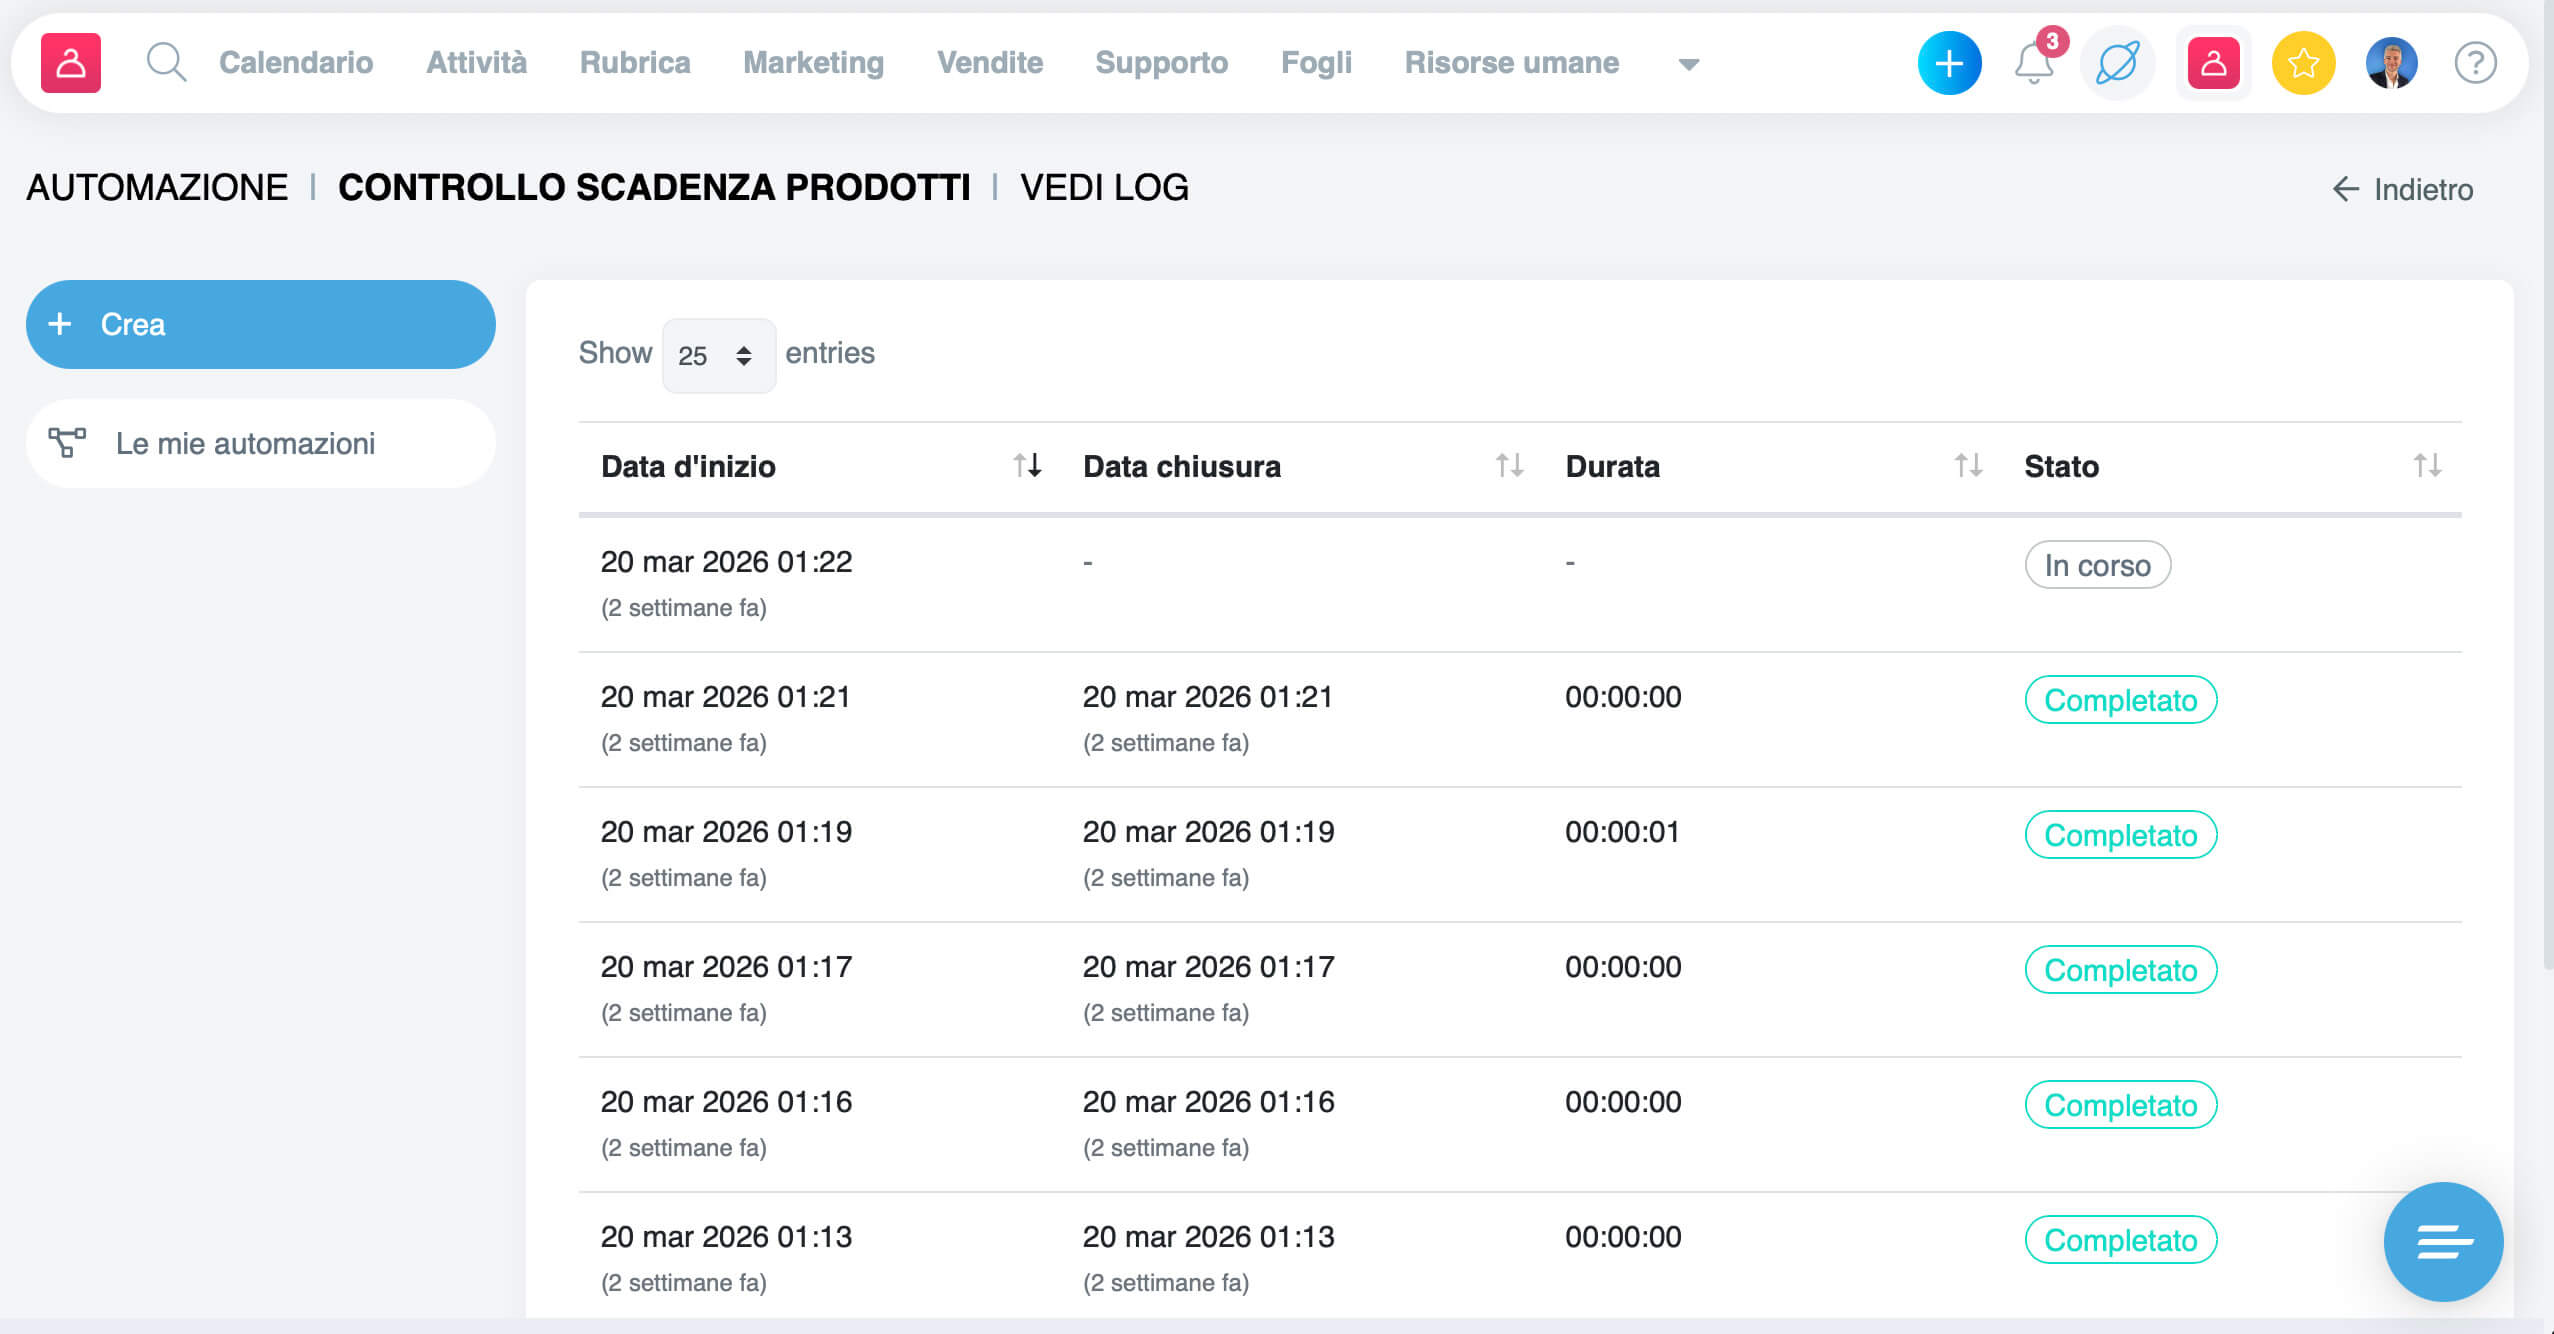The height and width of the screenshot is (1334, 2554).
Task: Click the search magnifier icon
Action: (x=166, y=62)
